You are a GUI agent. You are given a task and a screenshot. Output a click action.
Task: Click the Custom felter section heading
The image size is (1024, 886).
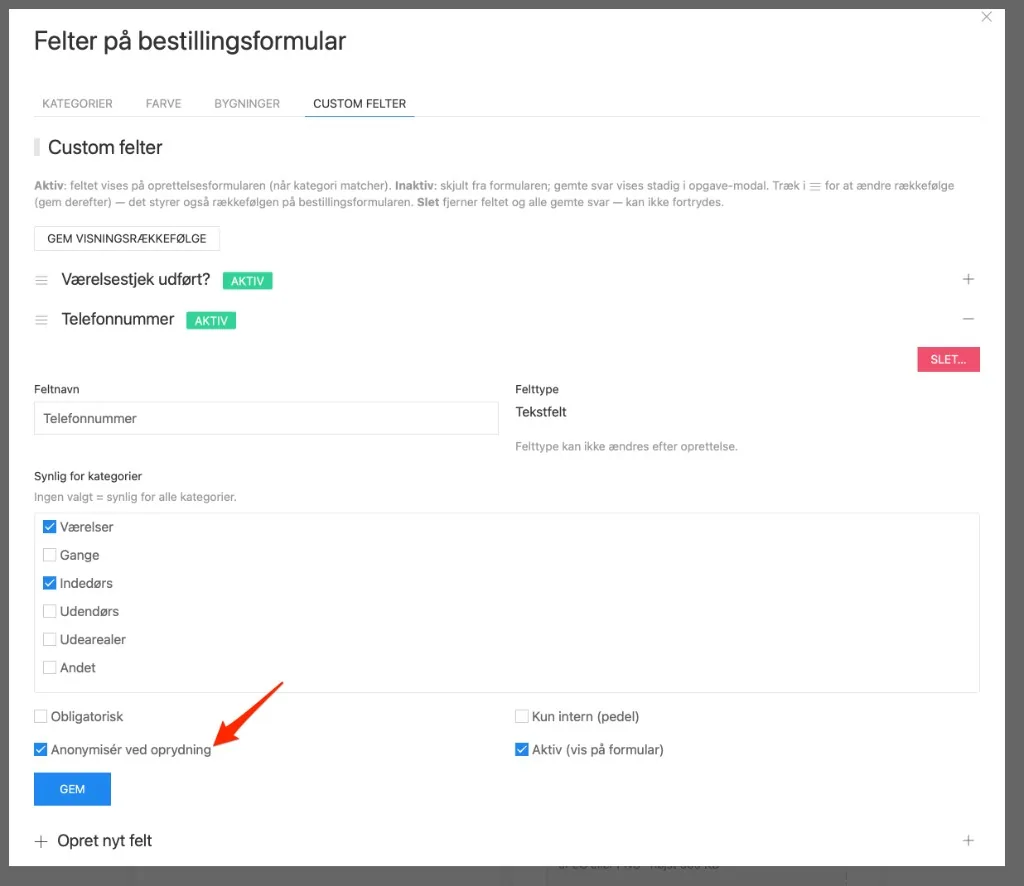(105, 148)
